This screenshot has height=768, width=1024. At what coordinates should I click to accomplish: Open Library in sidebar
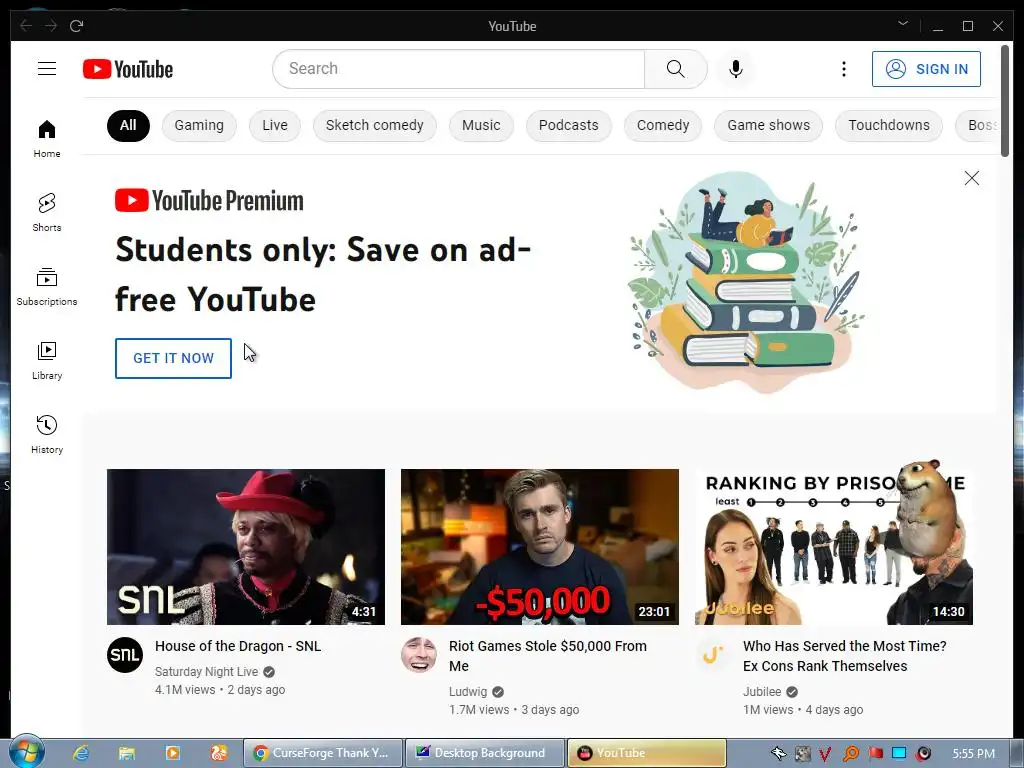tap(47, 360)
